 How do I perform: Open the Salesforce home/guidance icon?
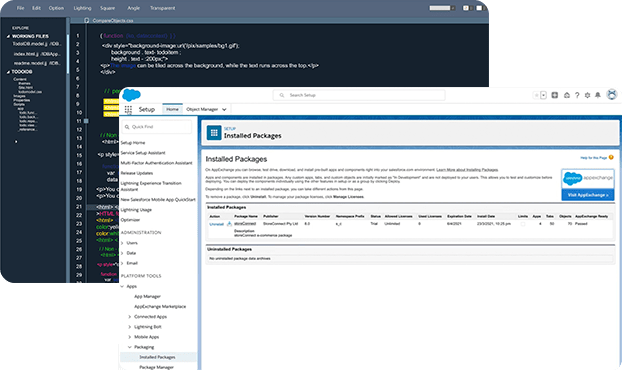(566, 95)
